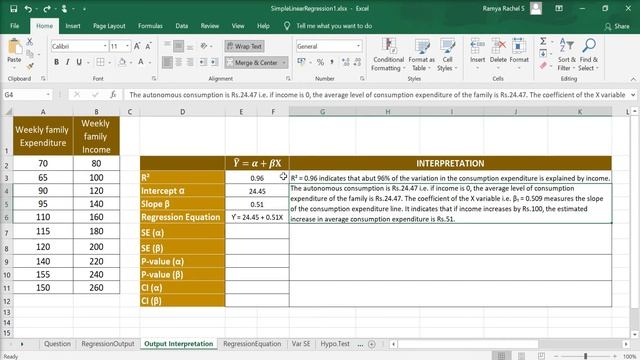Activate the Format Painter brush

click(x=30, y=66)
